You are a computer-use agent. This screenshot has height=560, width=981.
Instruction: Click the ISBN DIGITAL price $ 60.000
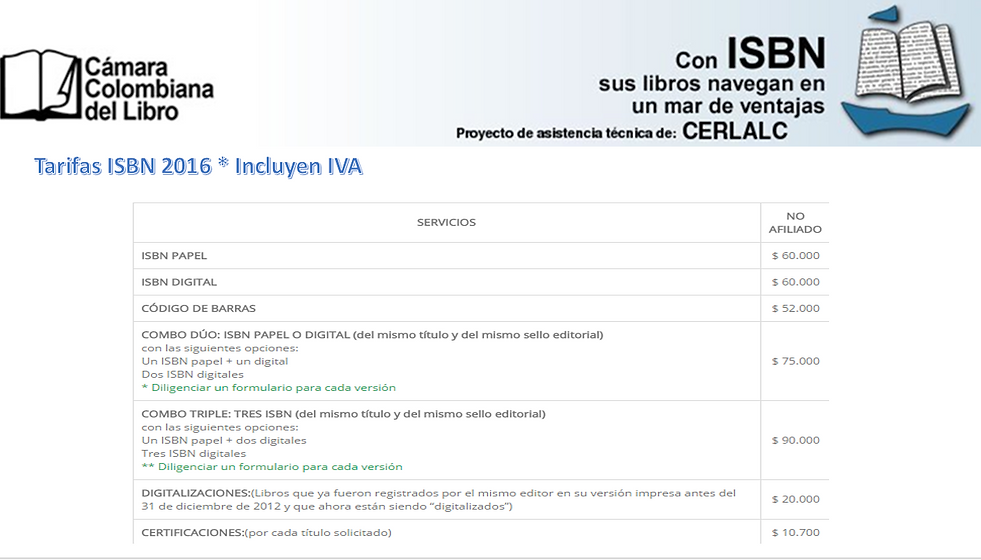[x=795, y=282]
